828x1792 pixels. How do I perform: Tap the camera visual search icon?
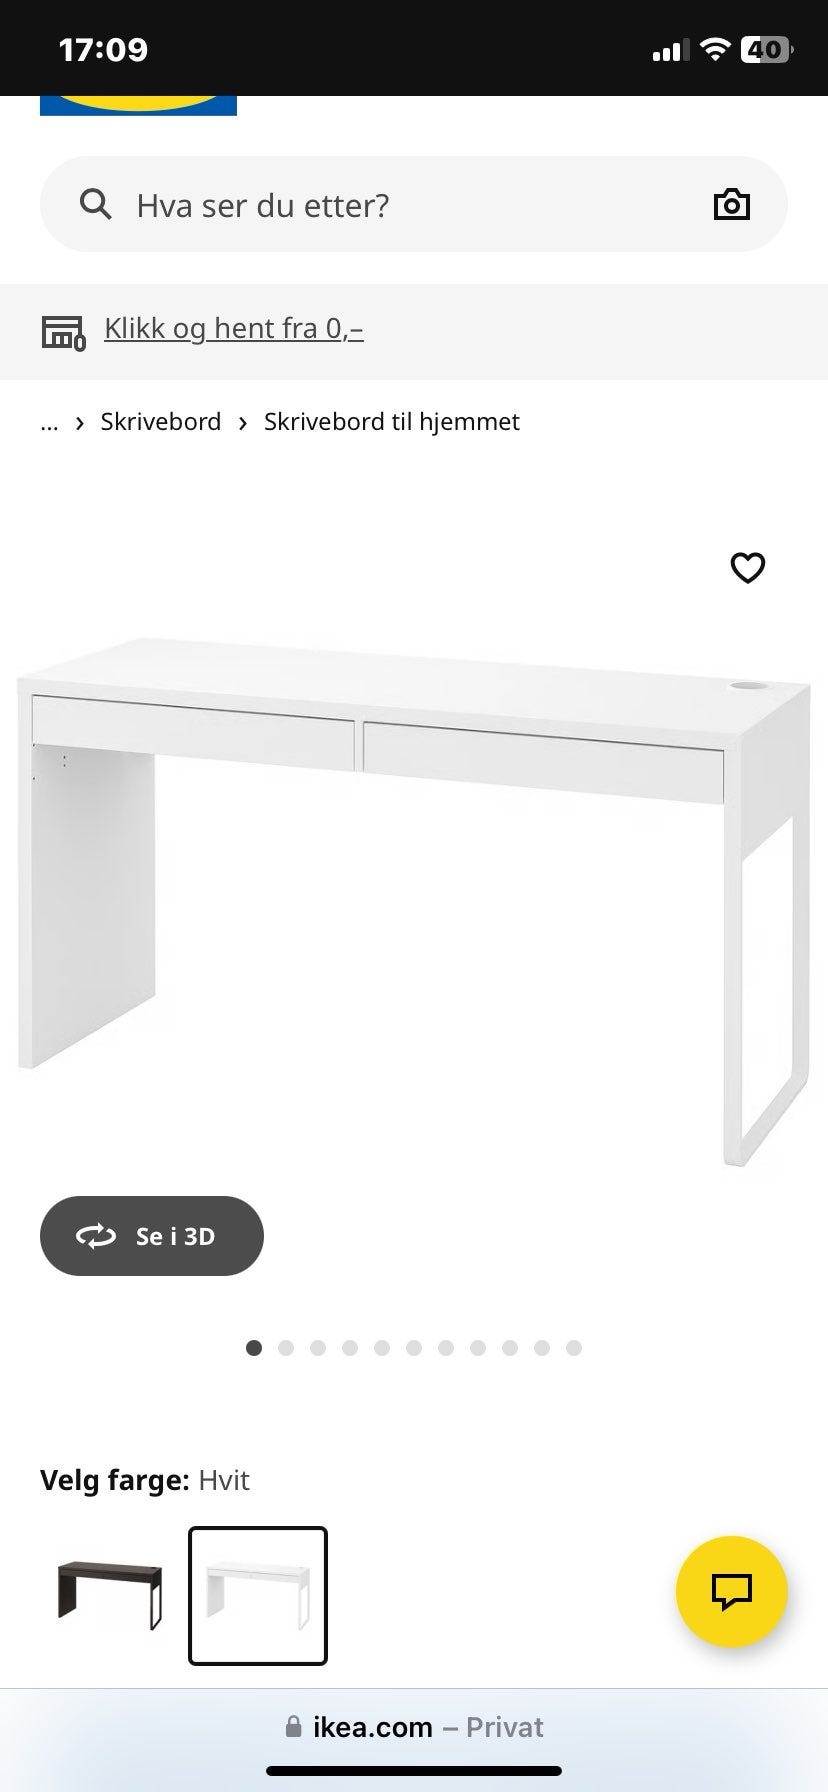731,204
